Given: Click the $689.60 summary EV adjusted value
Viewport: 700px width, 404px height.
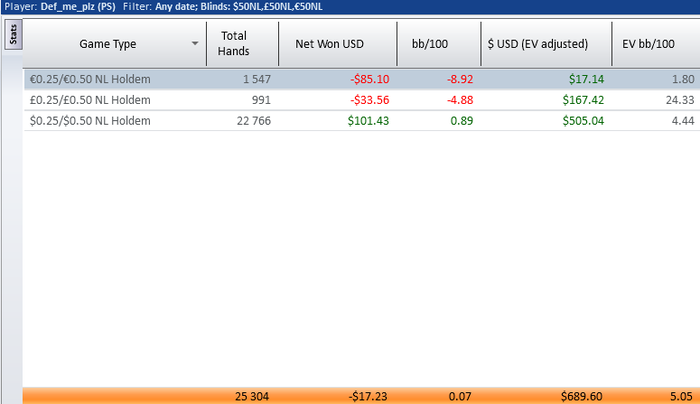Looking at the screenshot, I should [581, 396].
